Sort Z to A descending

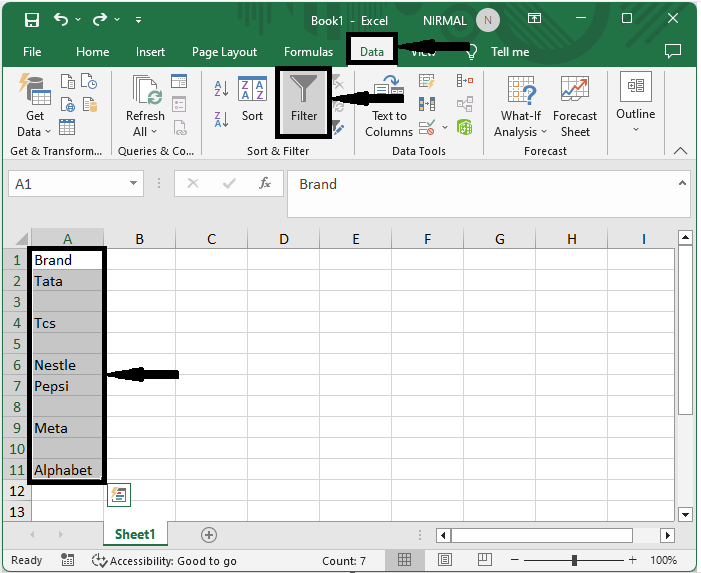coord(221,119)
